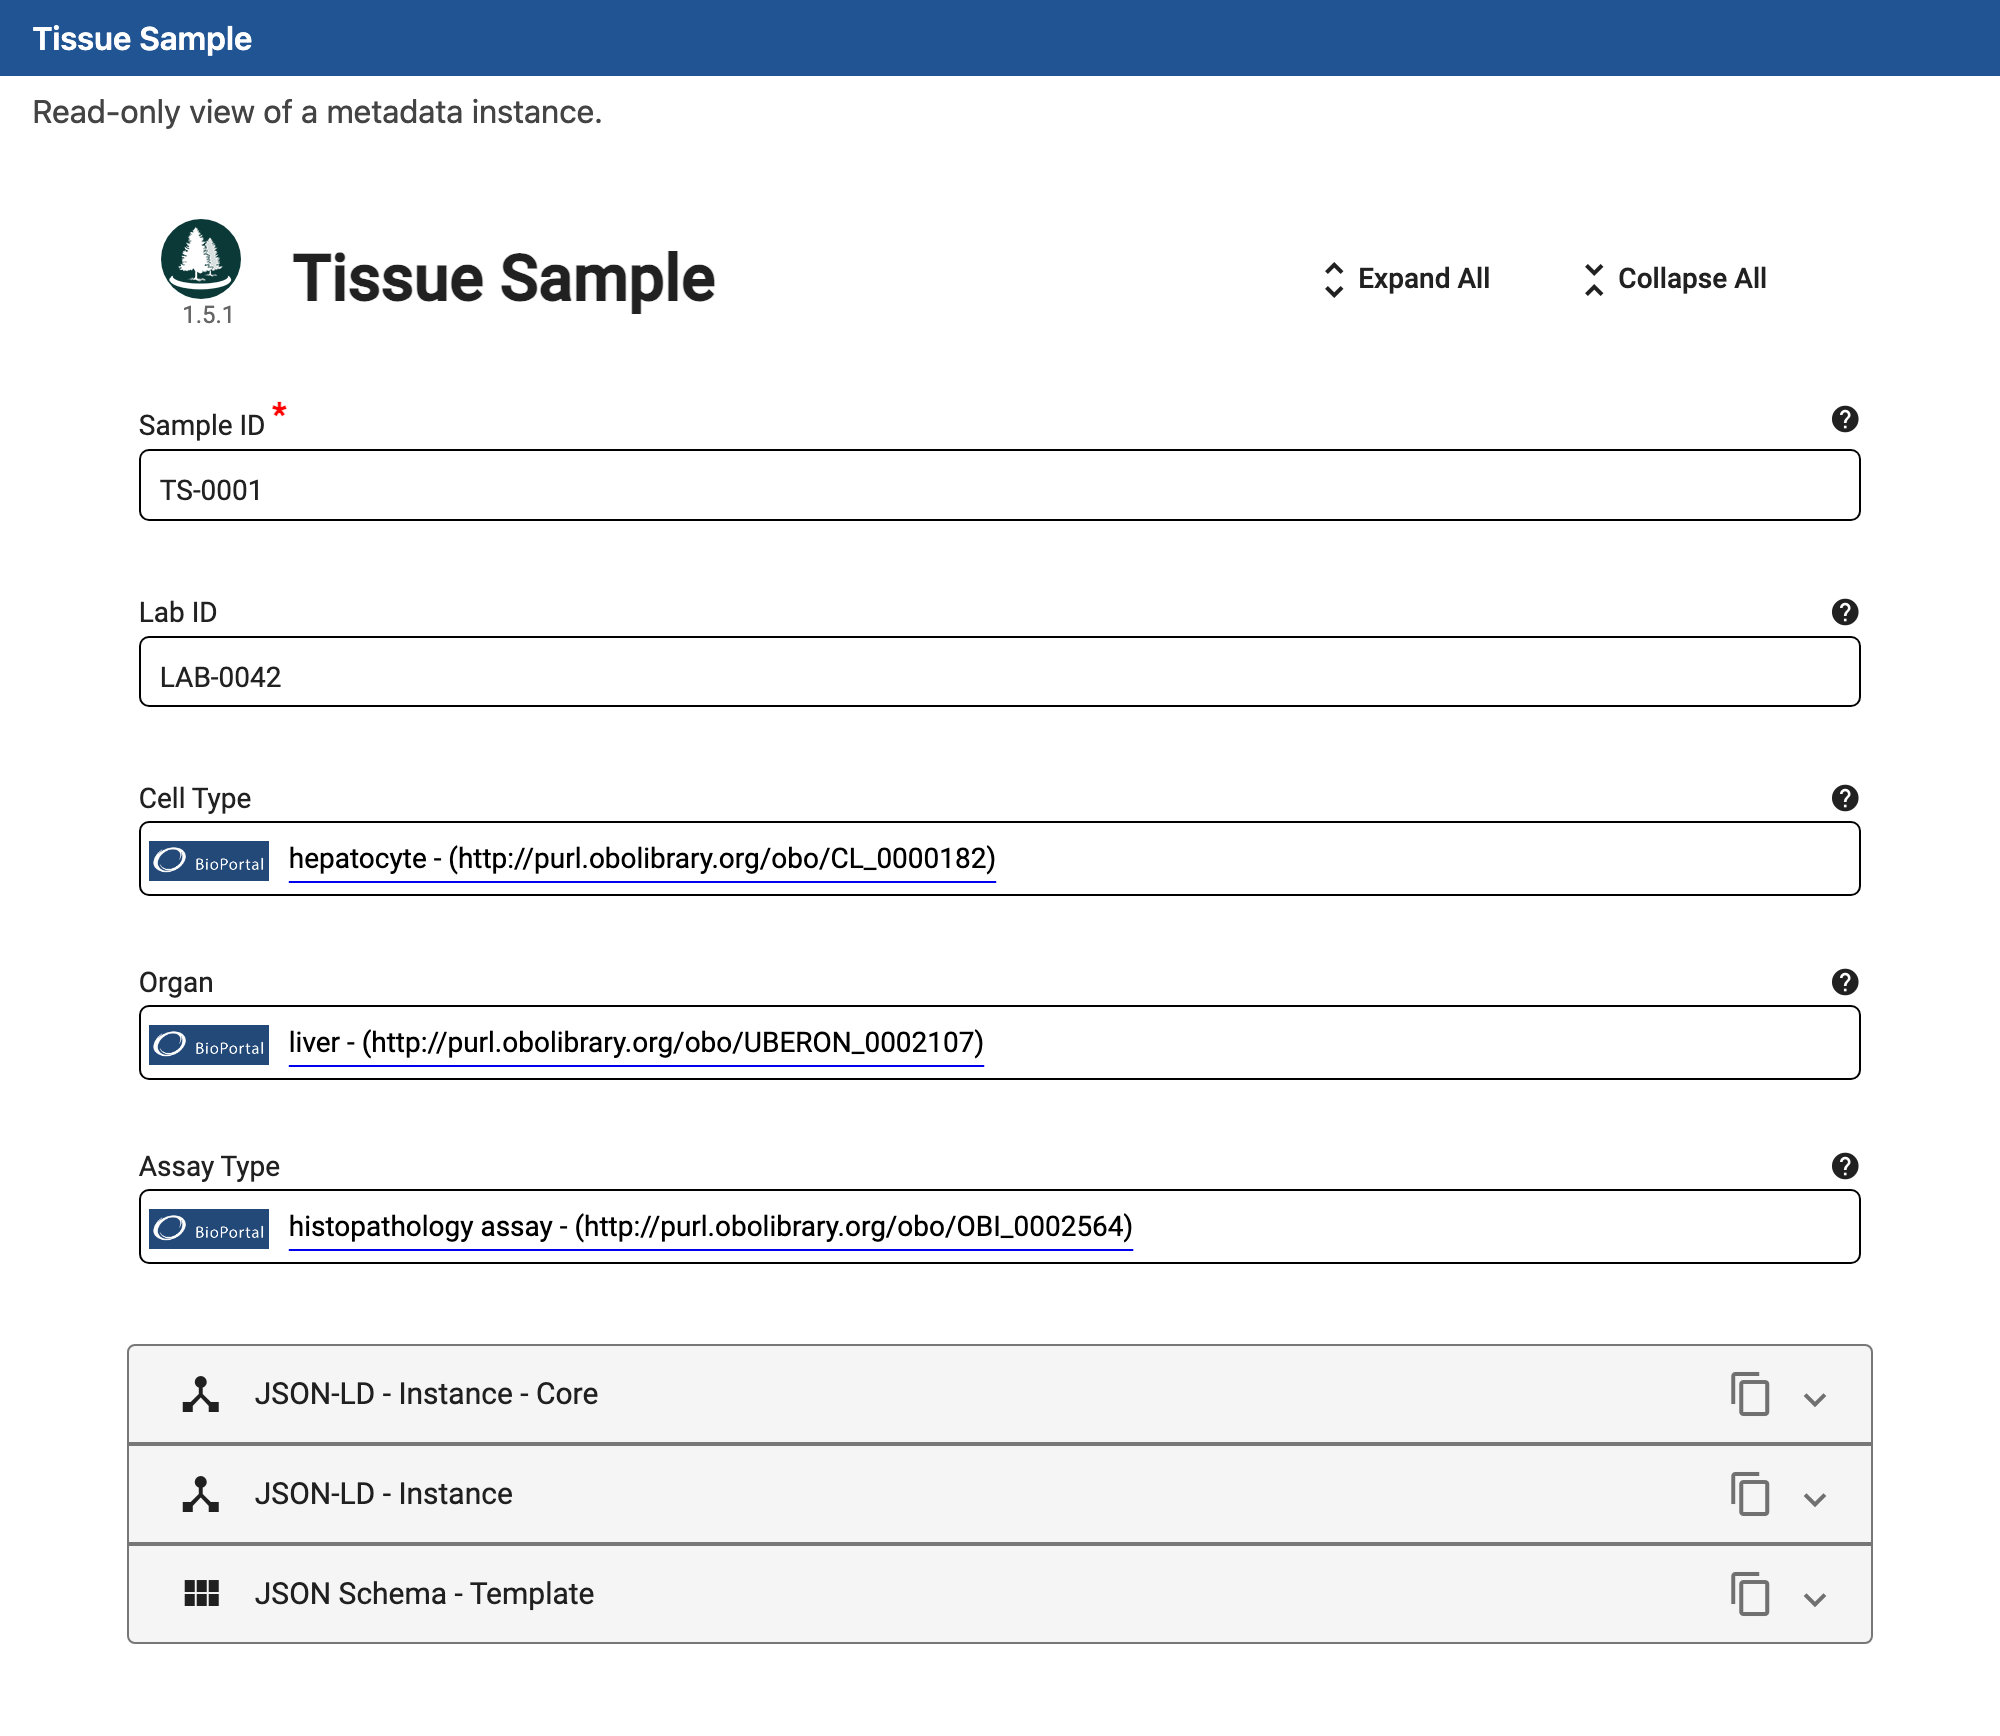Viewport: 2000px width, 1736px height.
Task: Click the CEDAR tree logo icon
Action: pyautogui.click(x=201, y=259)
